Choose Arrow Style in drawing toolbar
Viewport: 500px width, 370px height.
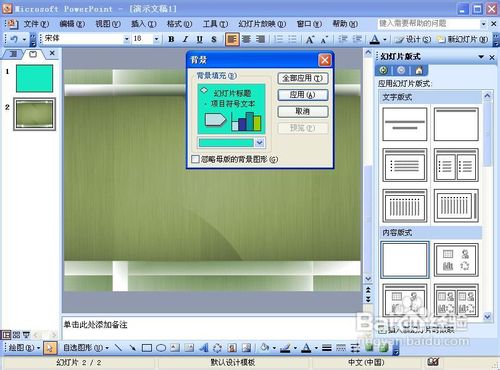[x=355, y=348]
